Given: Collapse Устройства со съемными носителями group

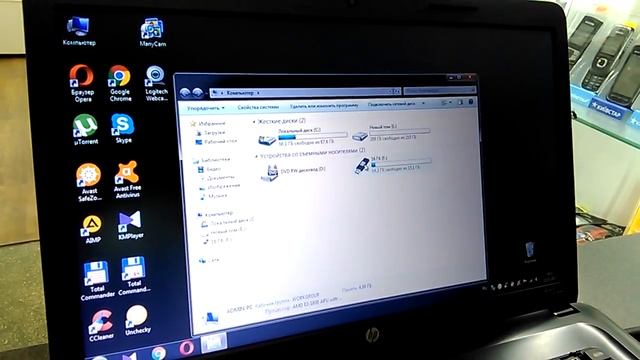Looking at the screenshot, I should [257, 156].
